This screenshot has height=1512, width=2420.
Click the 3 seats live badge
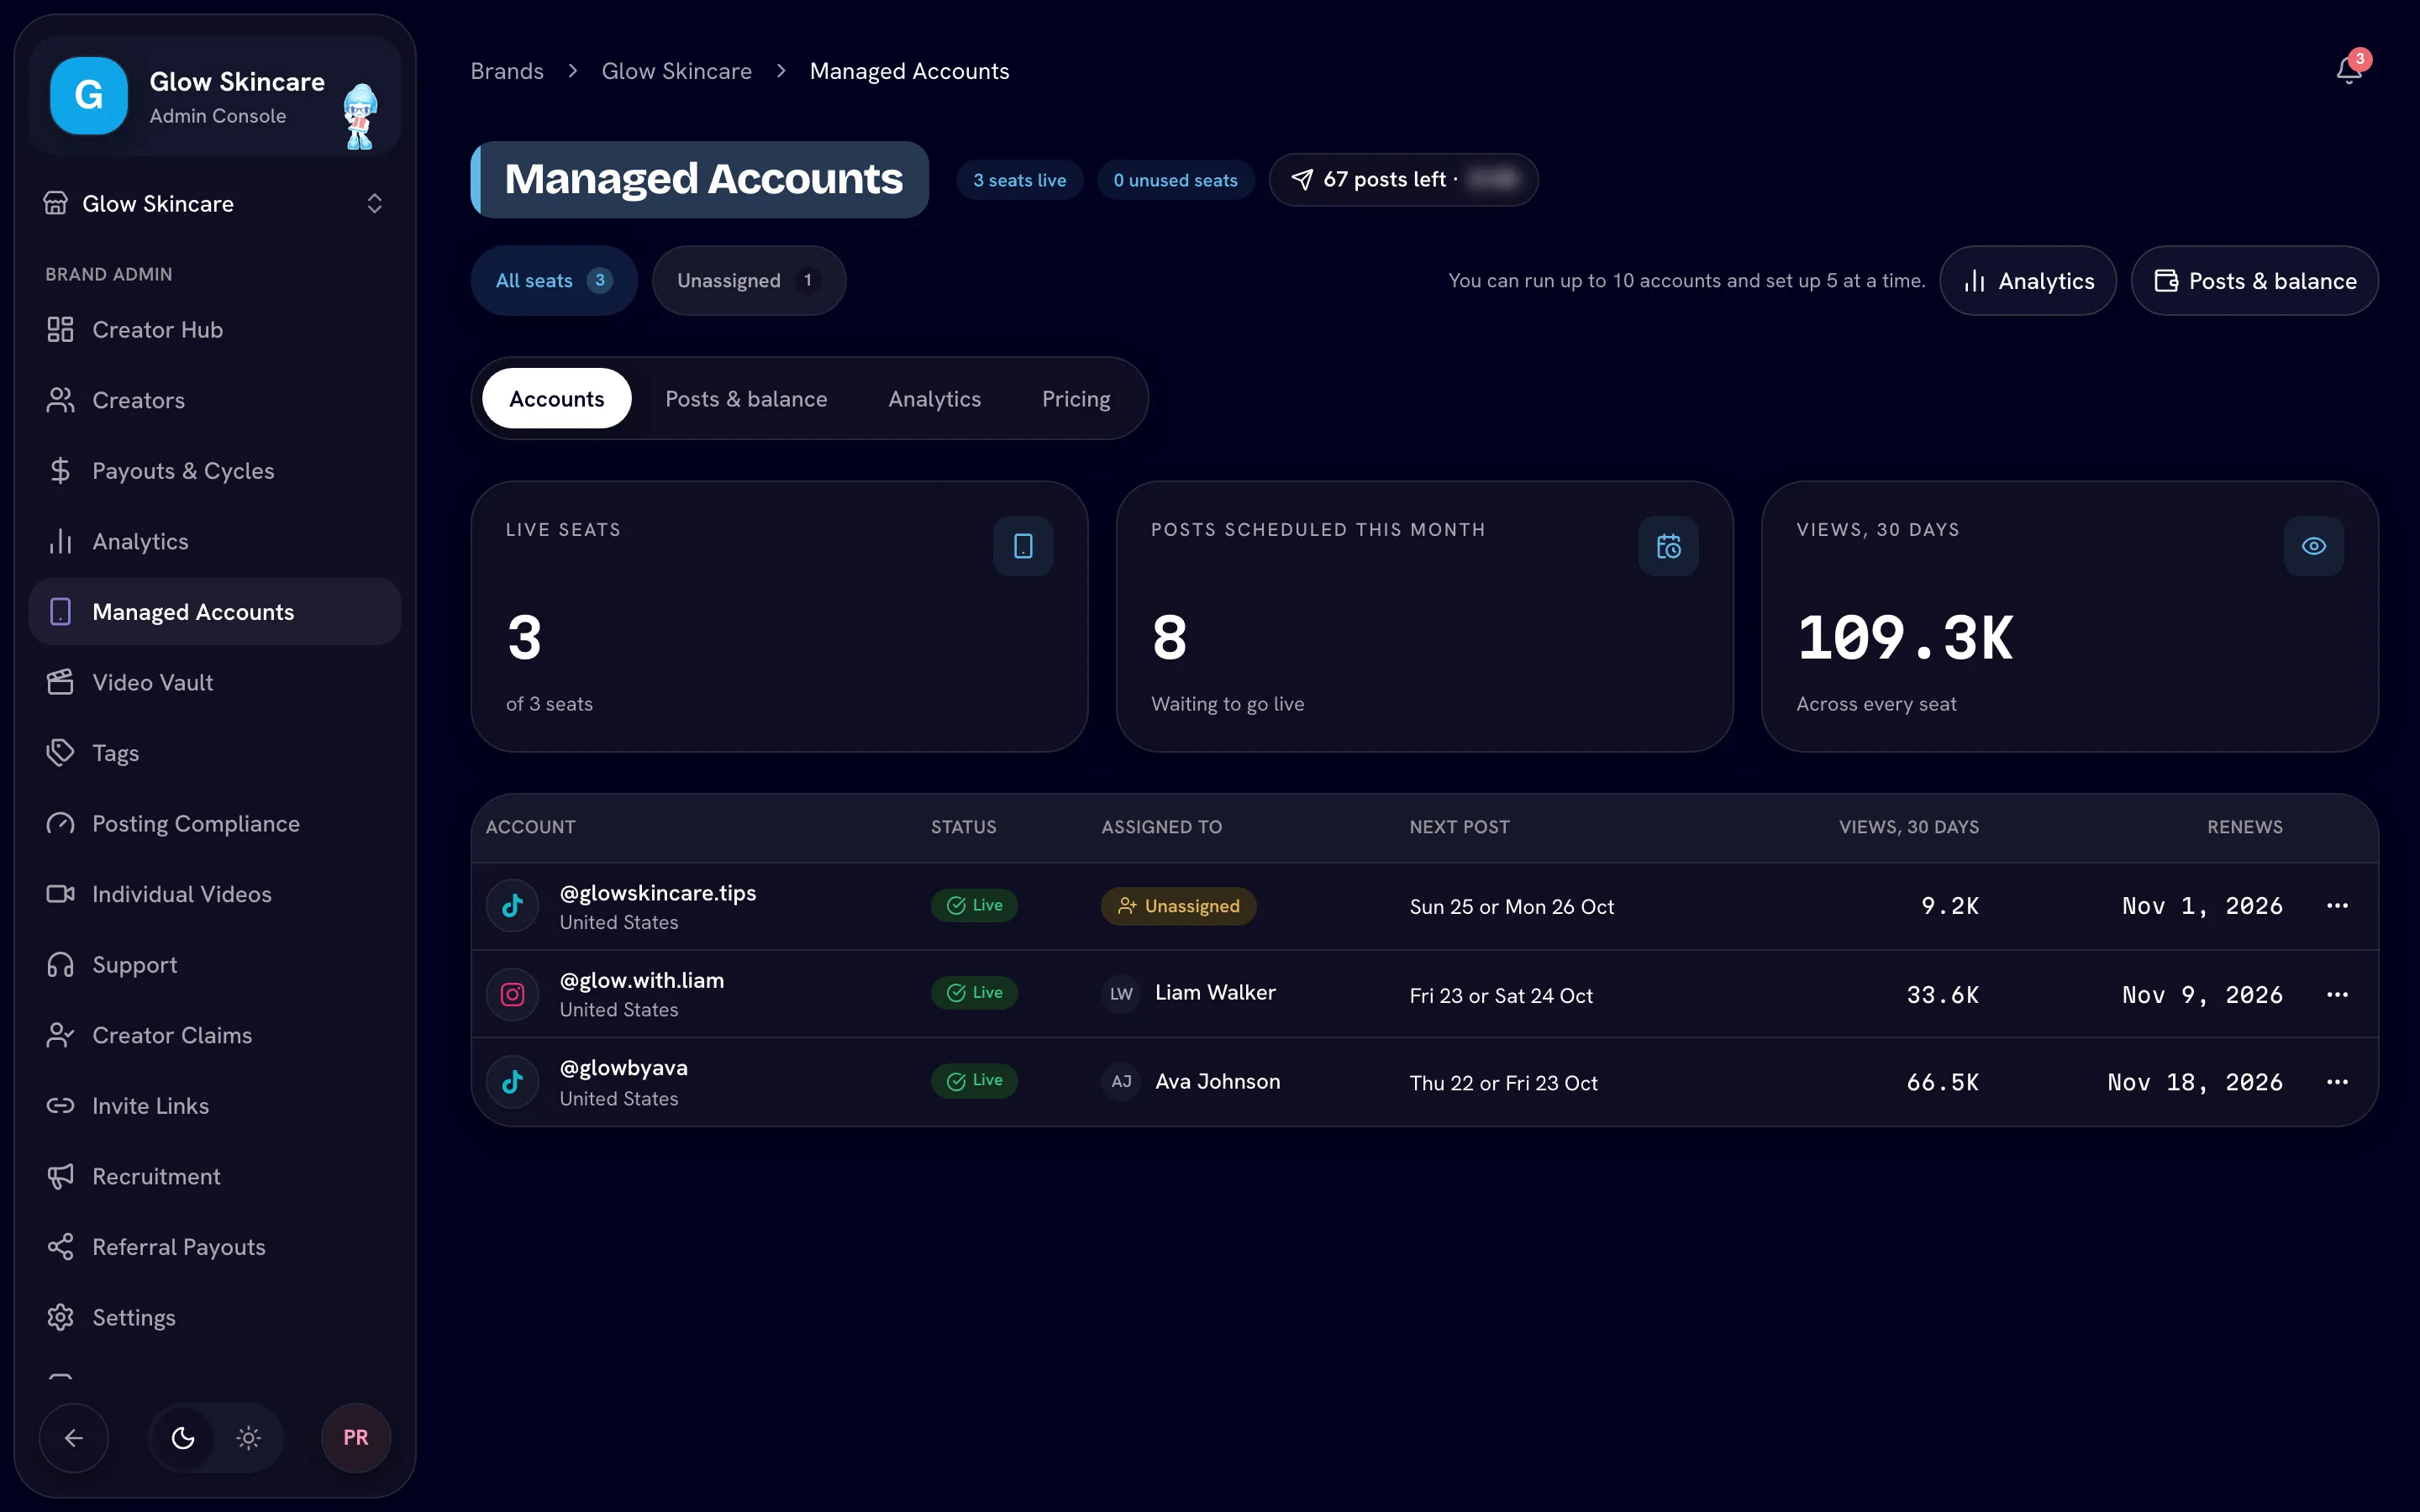1019,180
